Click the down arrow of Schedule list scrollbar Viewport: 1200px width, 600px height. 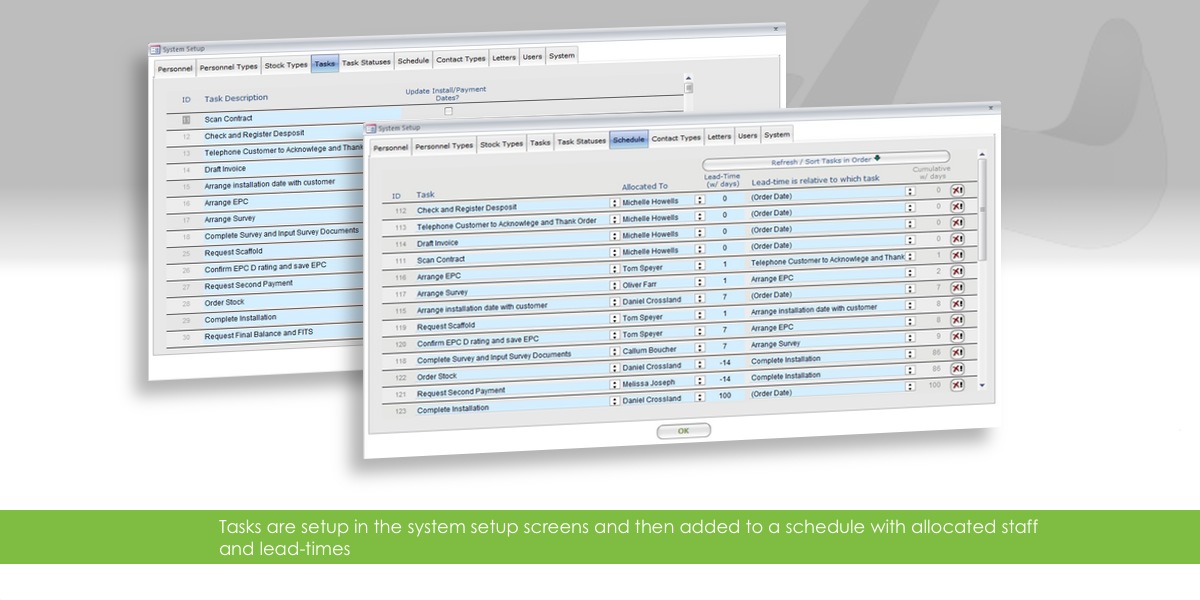(x=981, y=385)
